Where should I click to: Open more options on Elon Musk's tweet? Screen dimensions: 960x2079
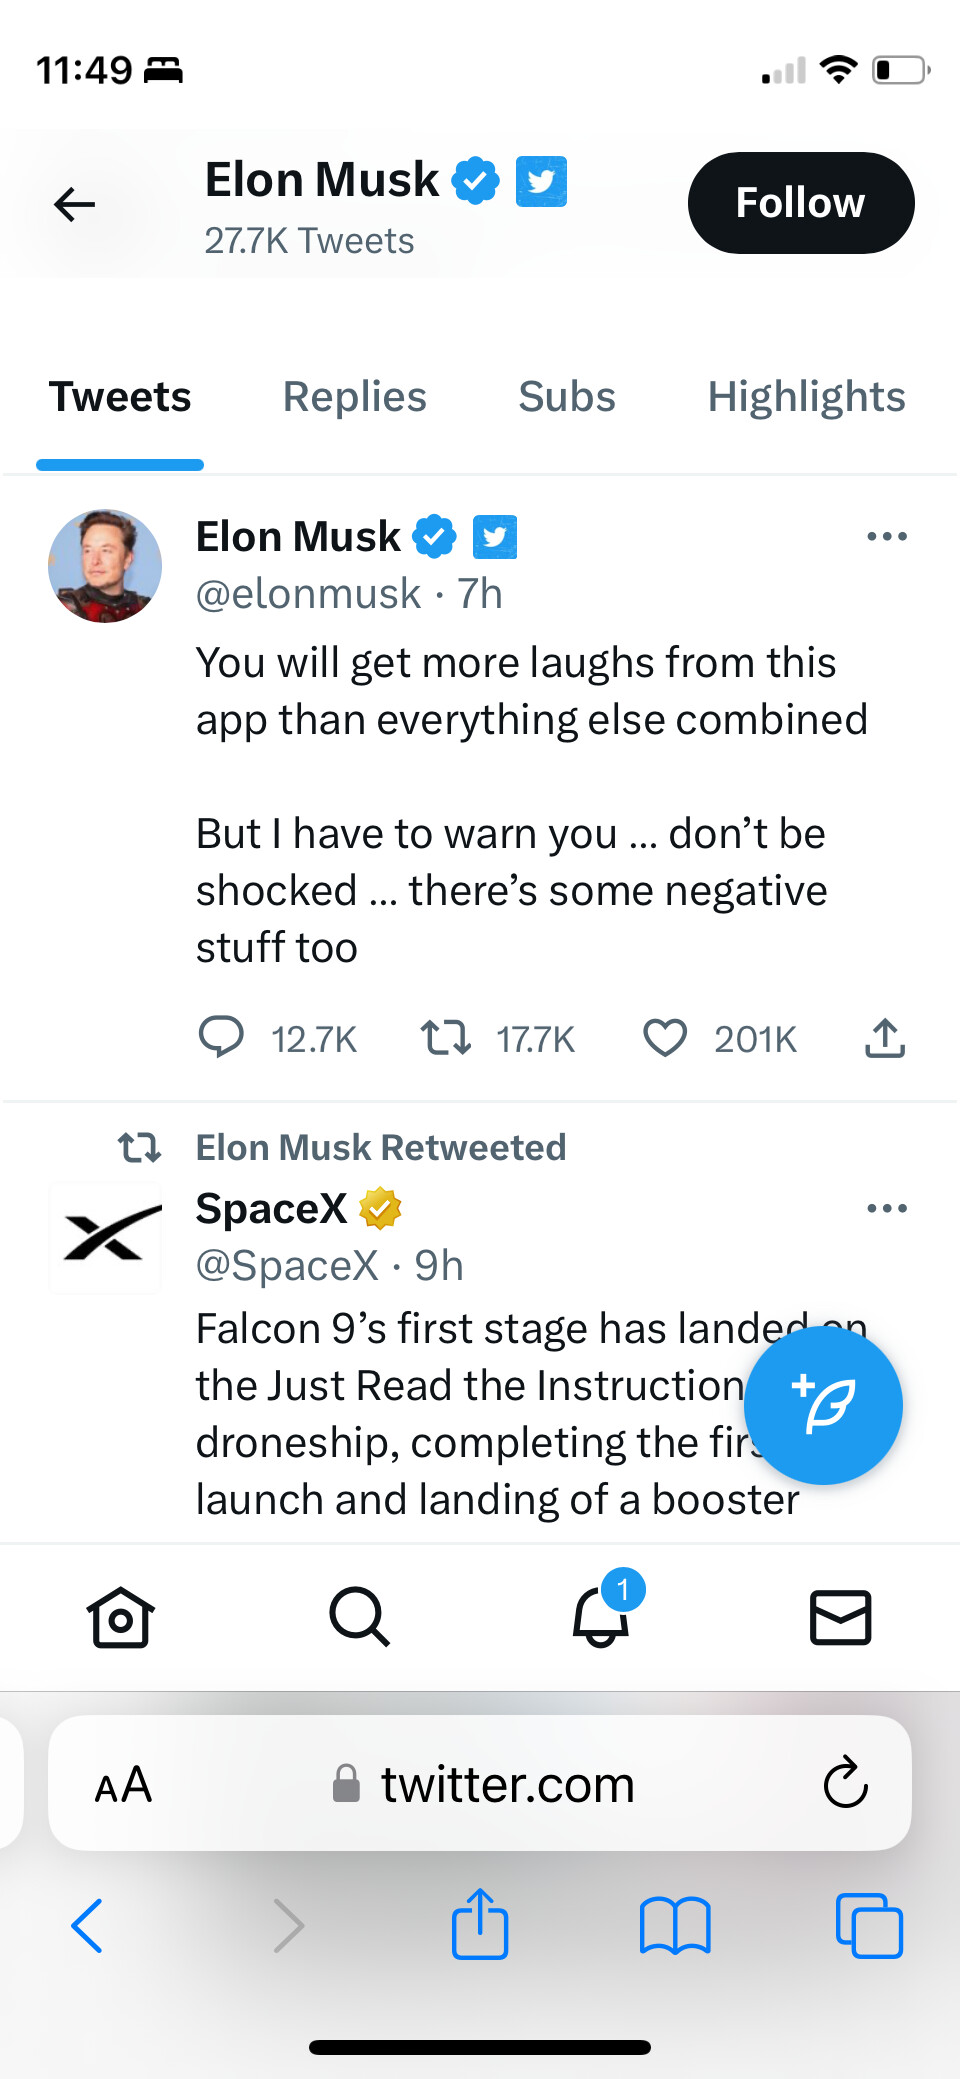tap(886, 537)
